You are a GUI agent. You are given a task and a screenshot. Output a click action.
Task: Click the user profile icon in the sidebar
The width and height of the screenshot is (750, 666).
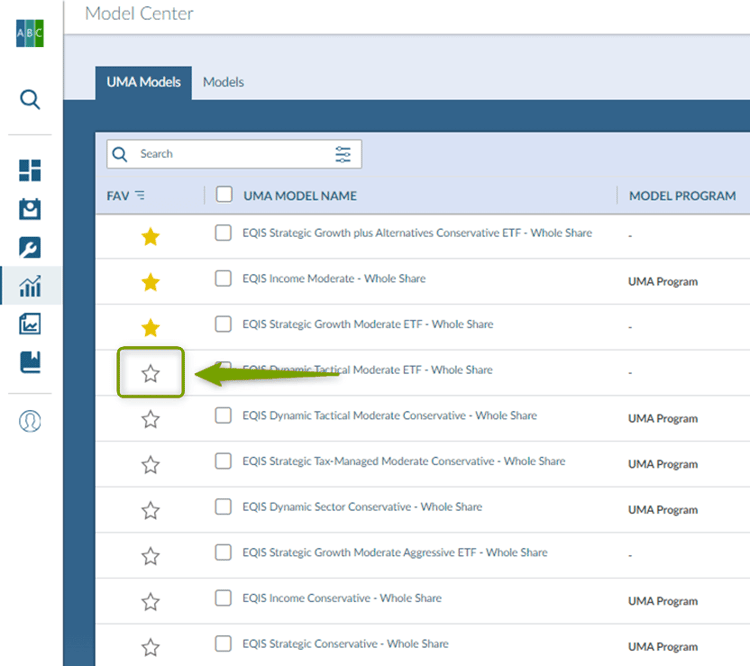pyautogui.click(x=30, y=421)
